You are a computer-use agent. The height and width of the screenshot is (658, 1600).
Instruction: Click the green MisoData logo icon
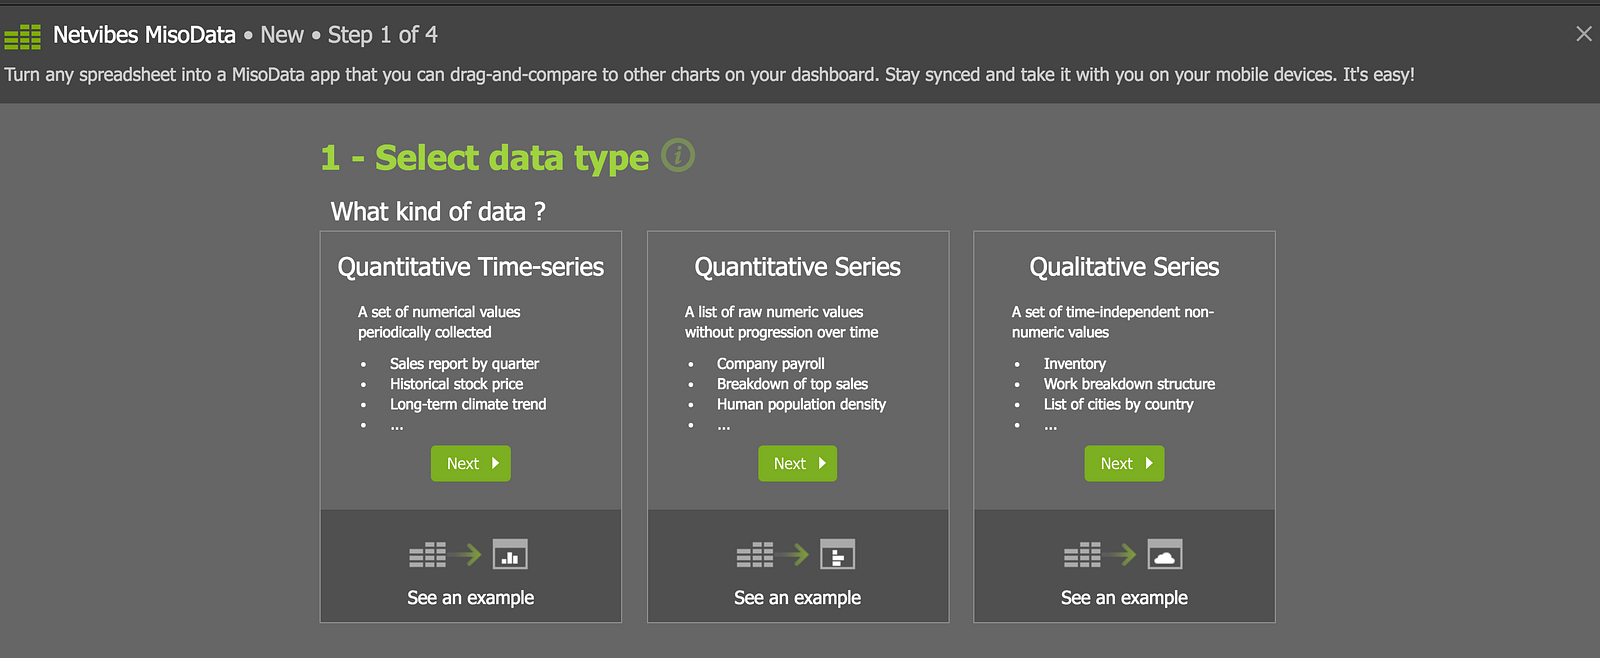click(x=23, y=37)
